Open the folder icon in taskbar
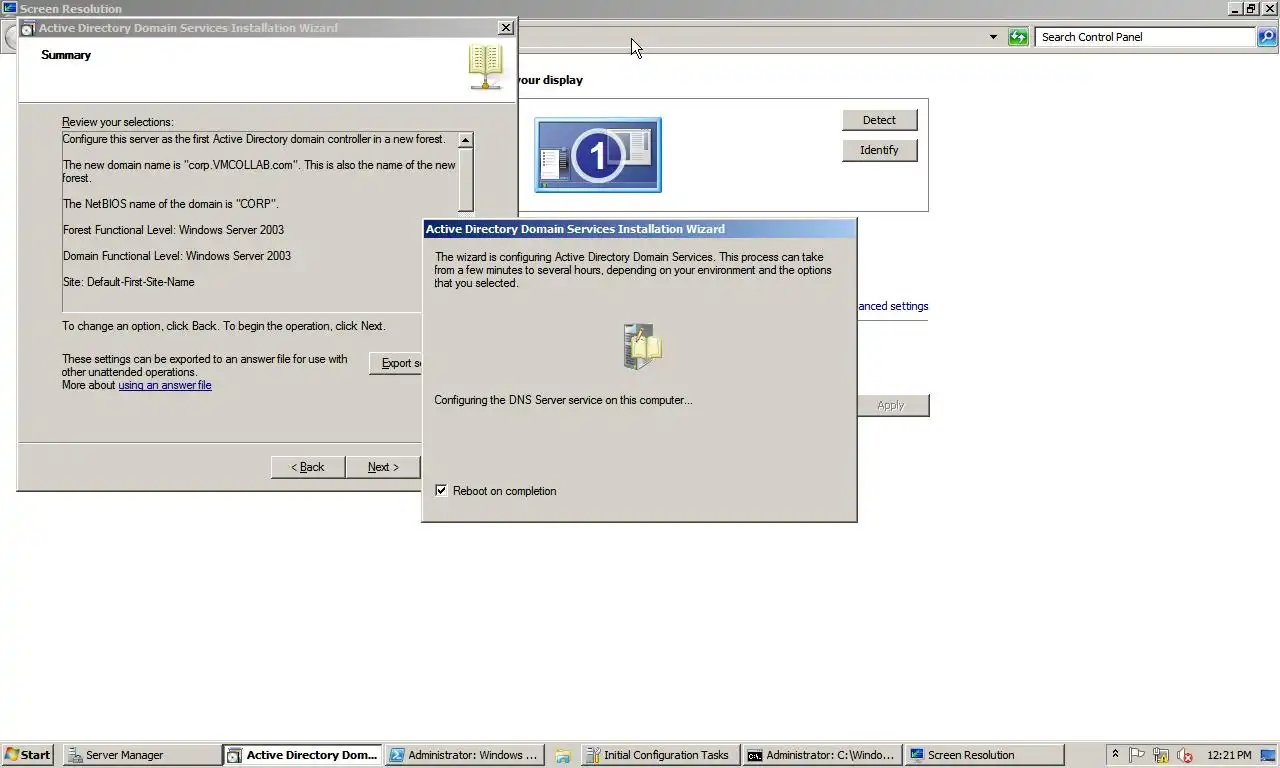The width and height of the screenshot is (1280, 768). (x=563, y=755)
